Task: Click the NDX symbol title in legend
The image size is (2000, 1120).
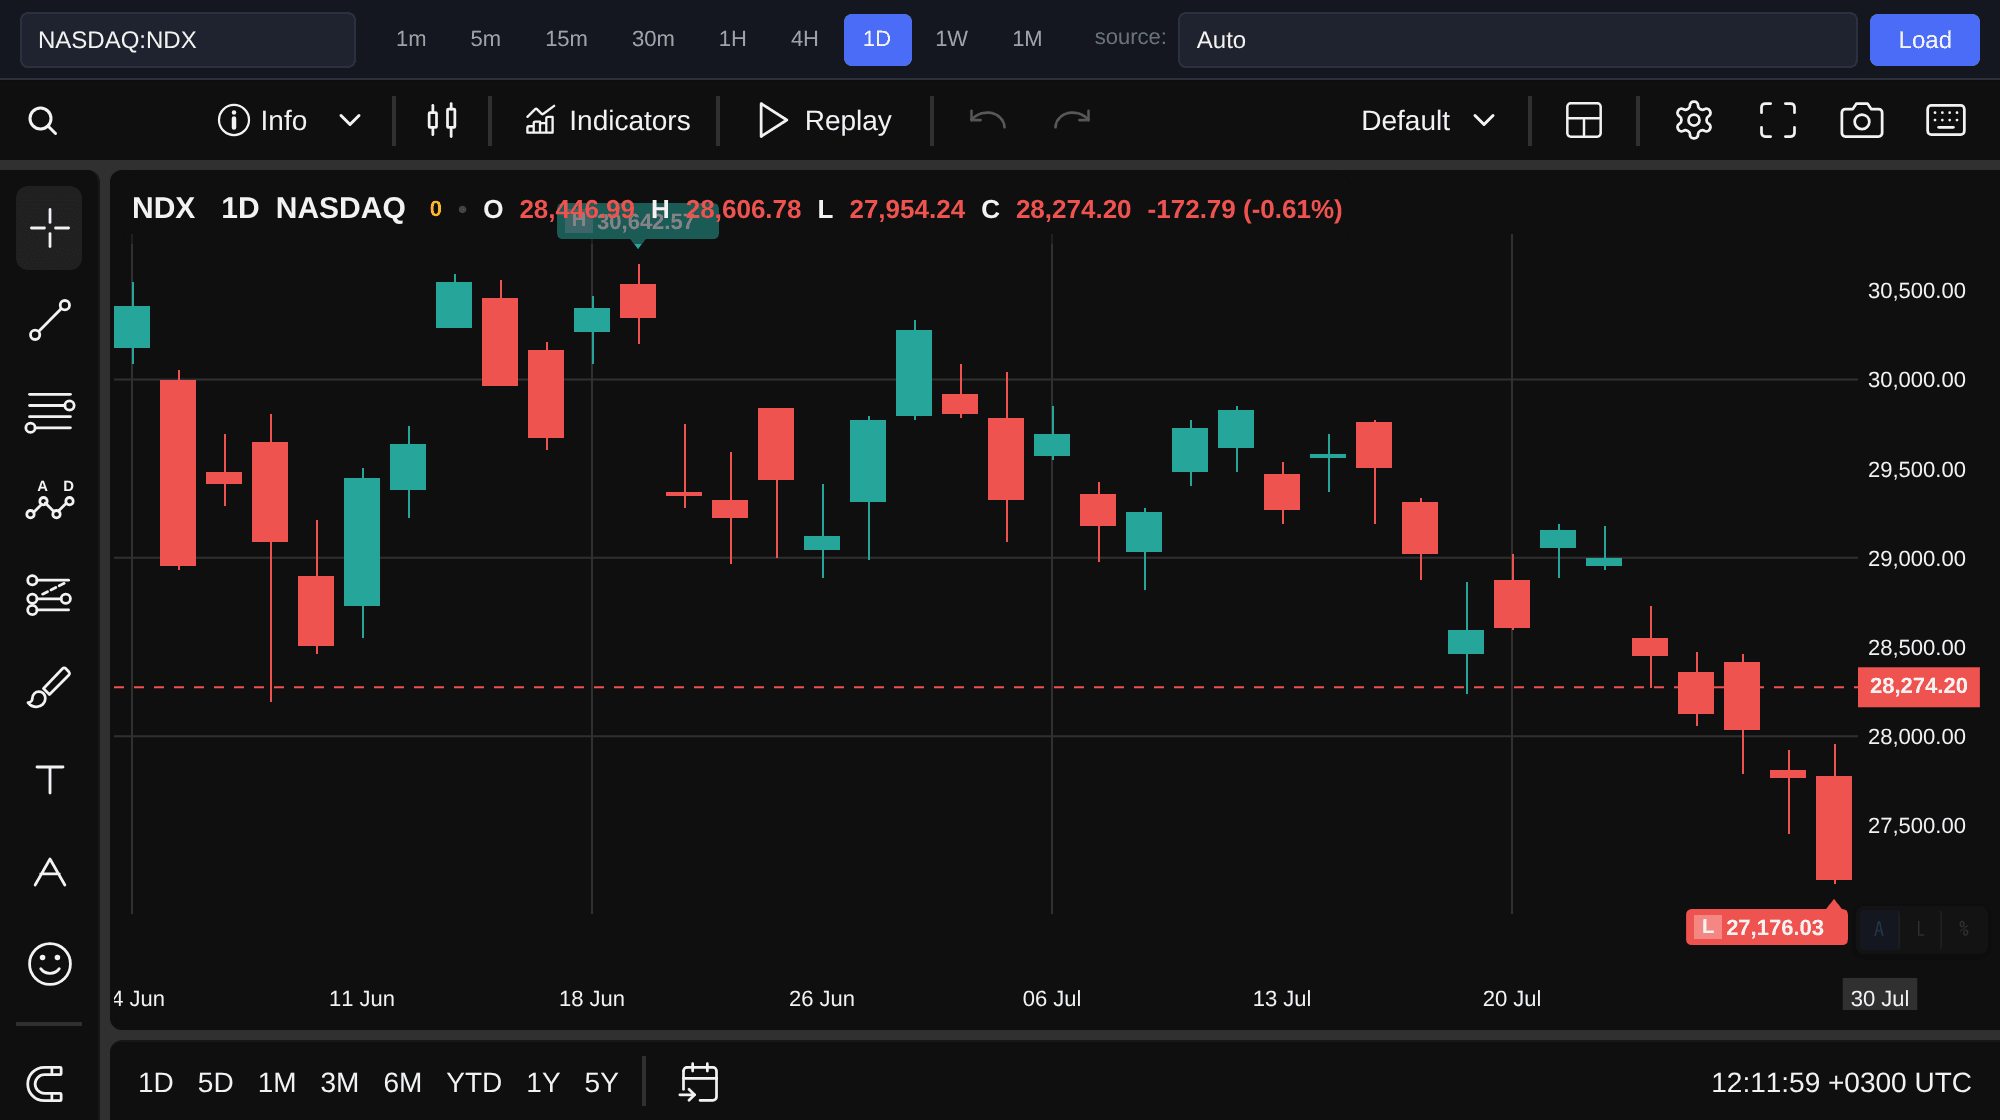Action: coord(163,208)
